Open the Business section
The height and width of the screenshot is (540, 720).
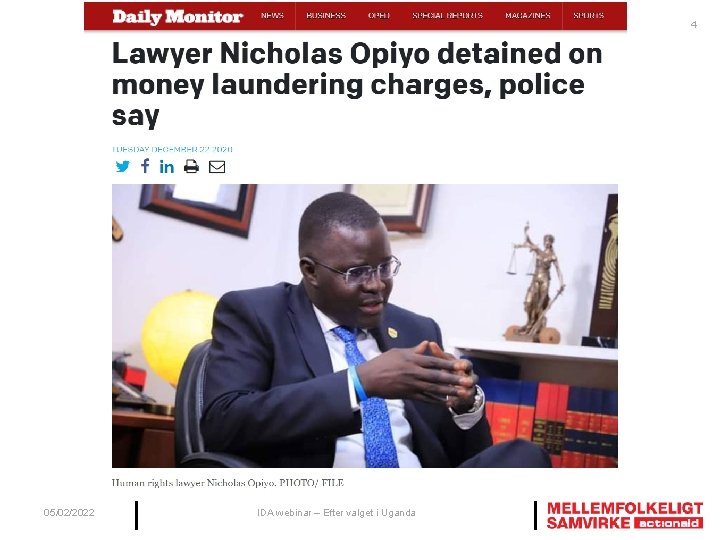point(326,16)
